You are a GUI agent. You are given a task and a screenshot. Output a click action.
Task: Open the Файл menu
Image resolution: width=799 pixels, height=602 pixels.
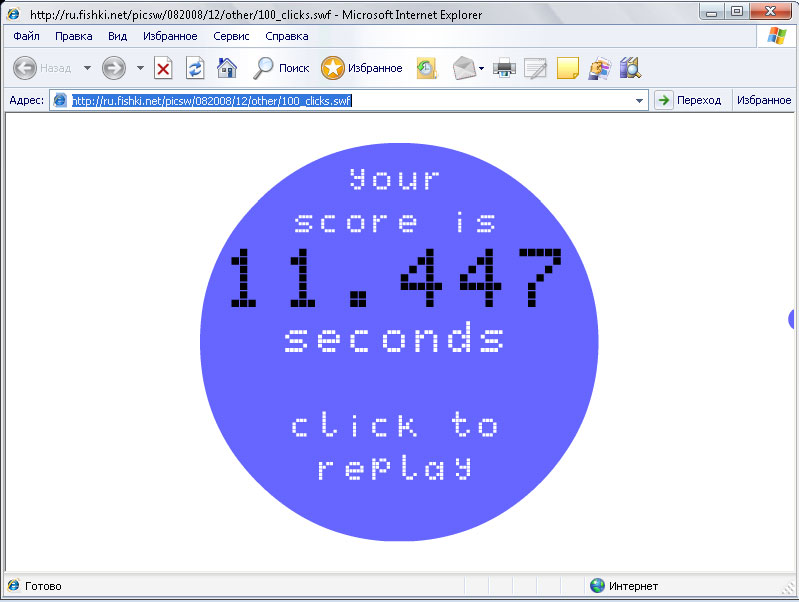pos(27,36)
